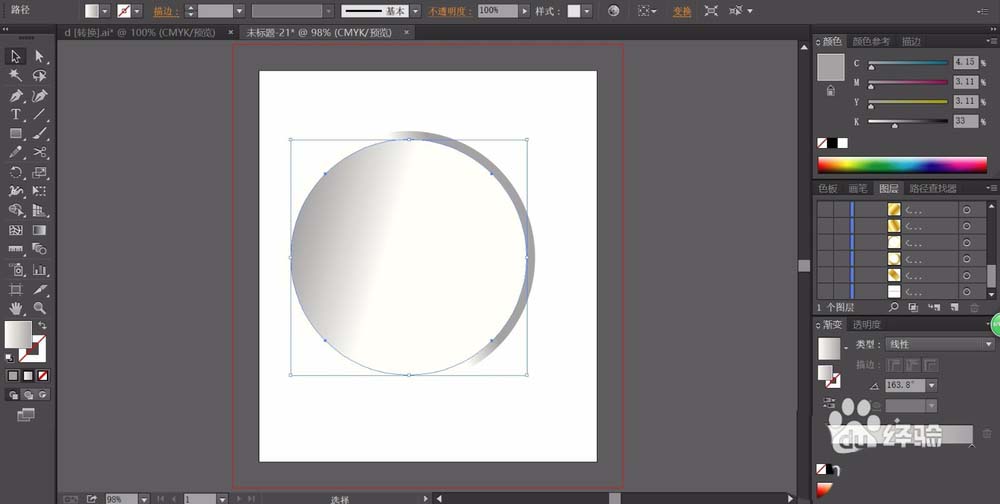Select the Mesh tool
The image size is (1000, 504).
click(x=15, y=230)
